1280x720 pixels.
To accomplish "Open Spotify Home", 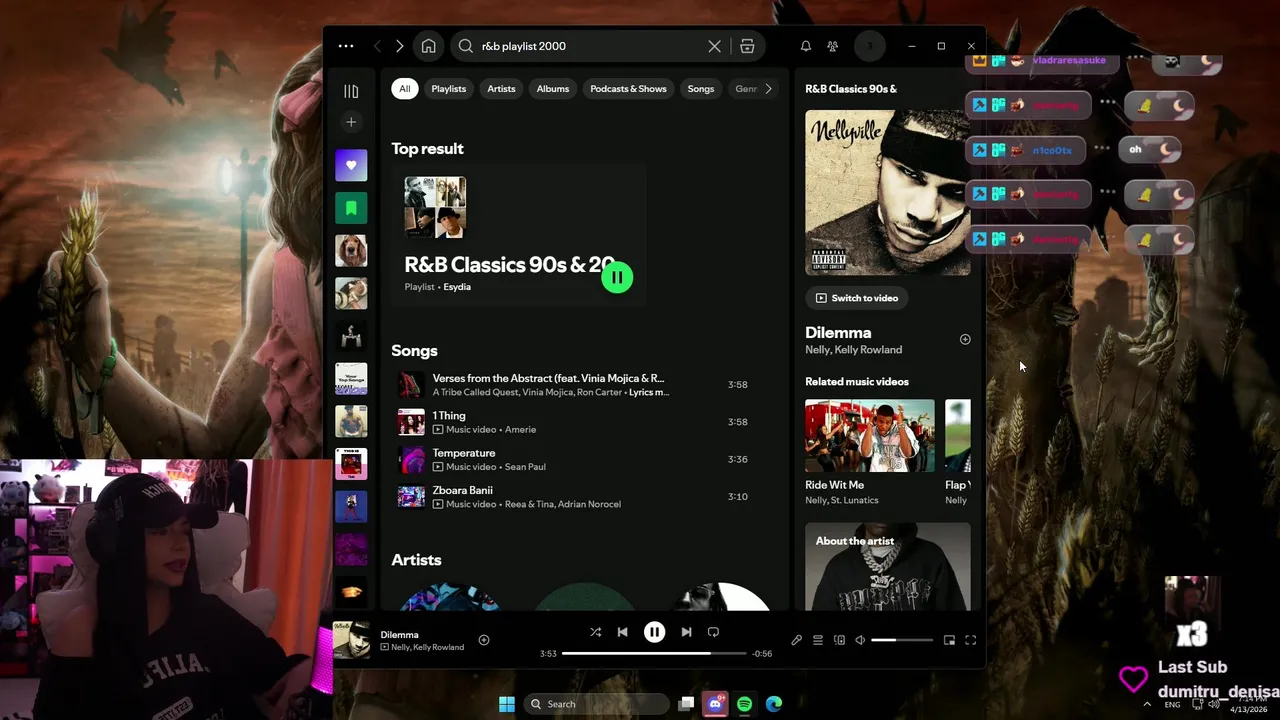I will [428, 46].
